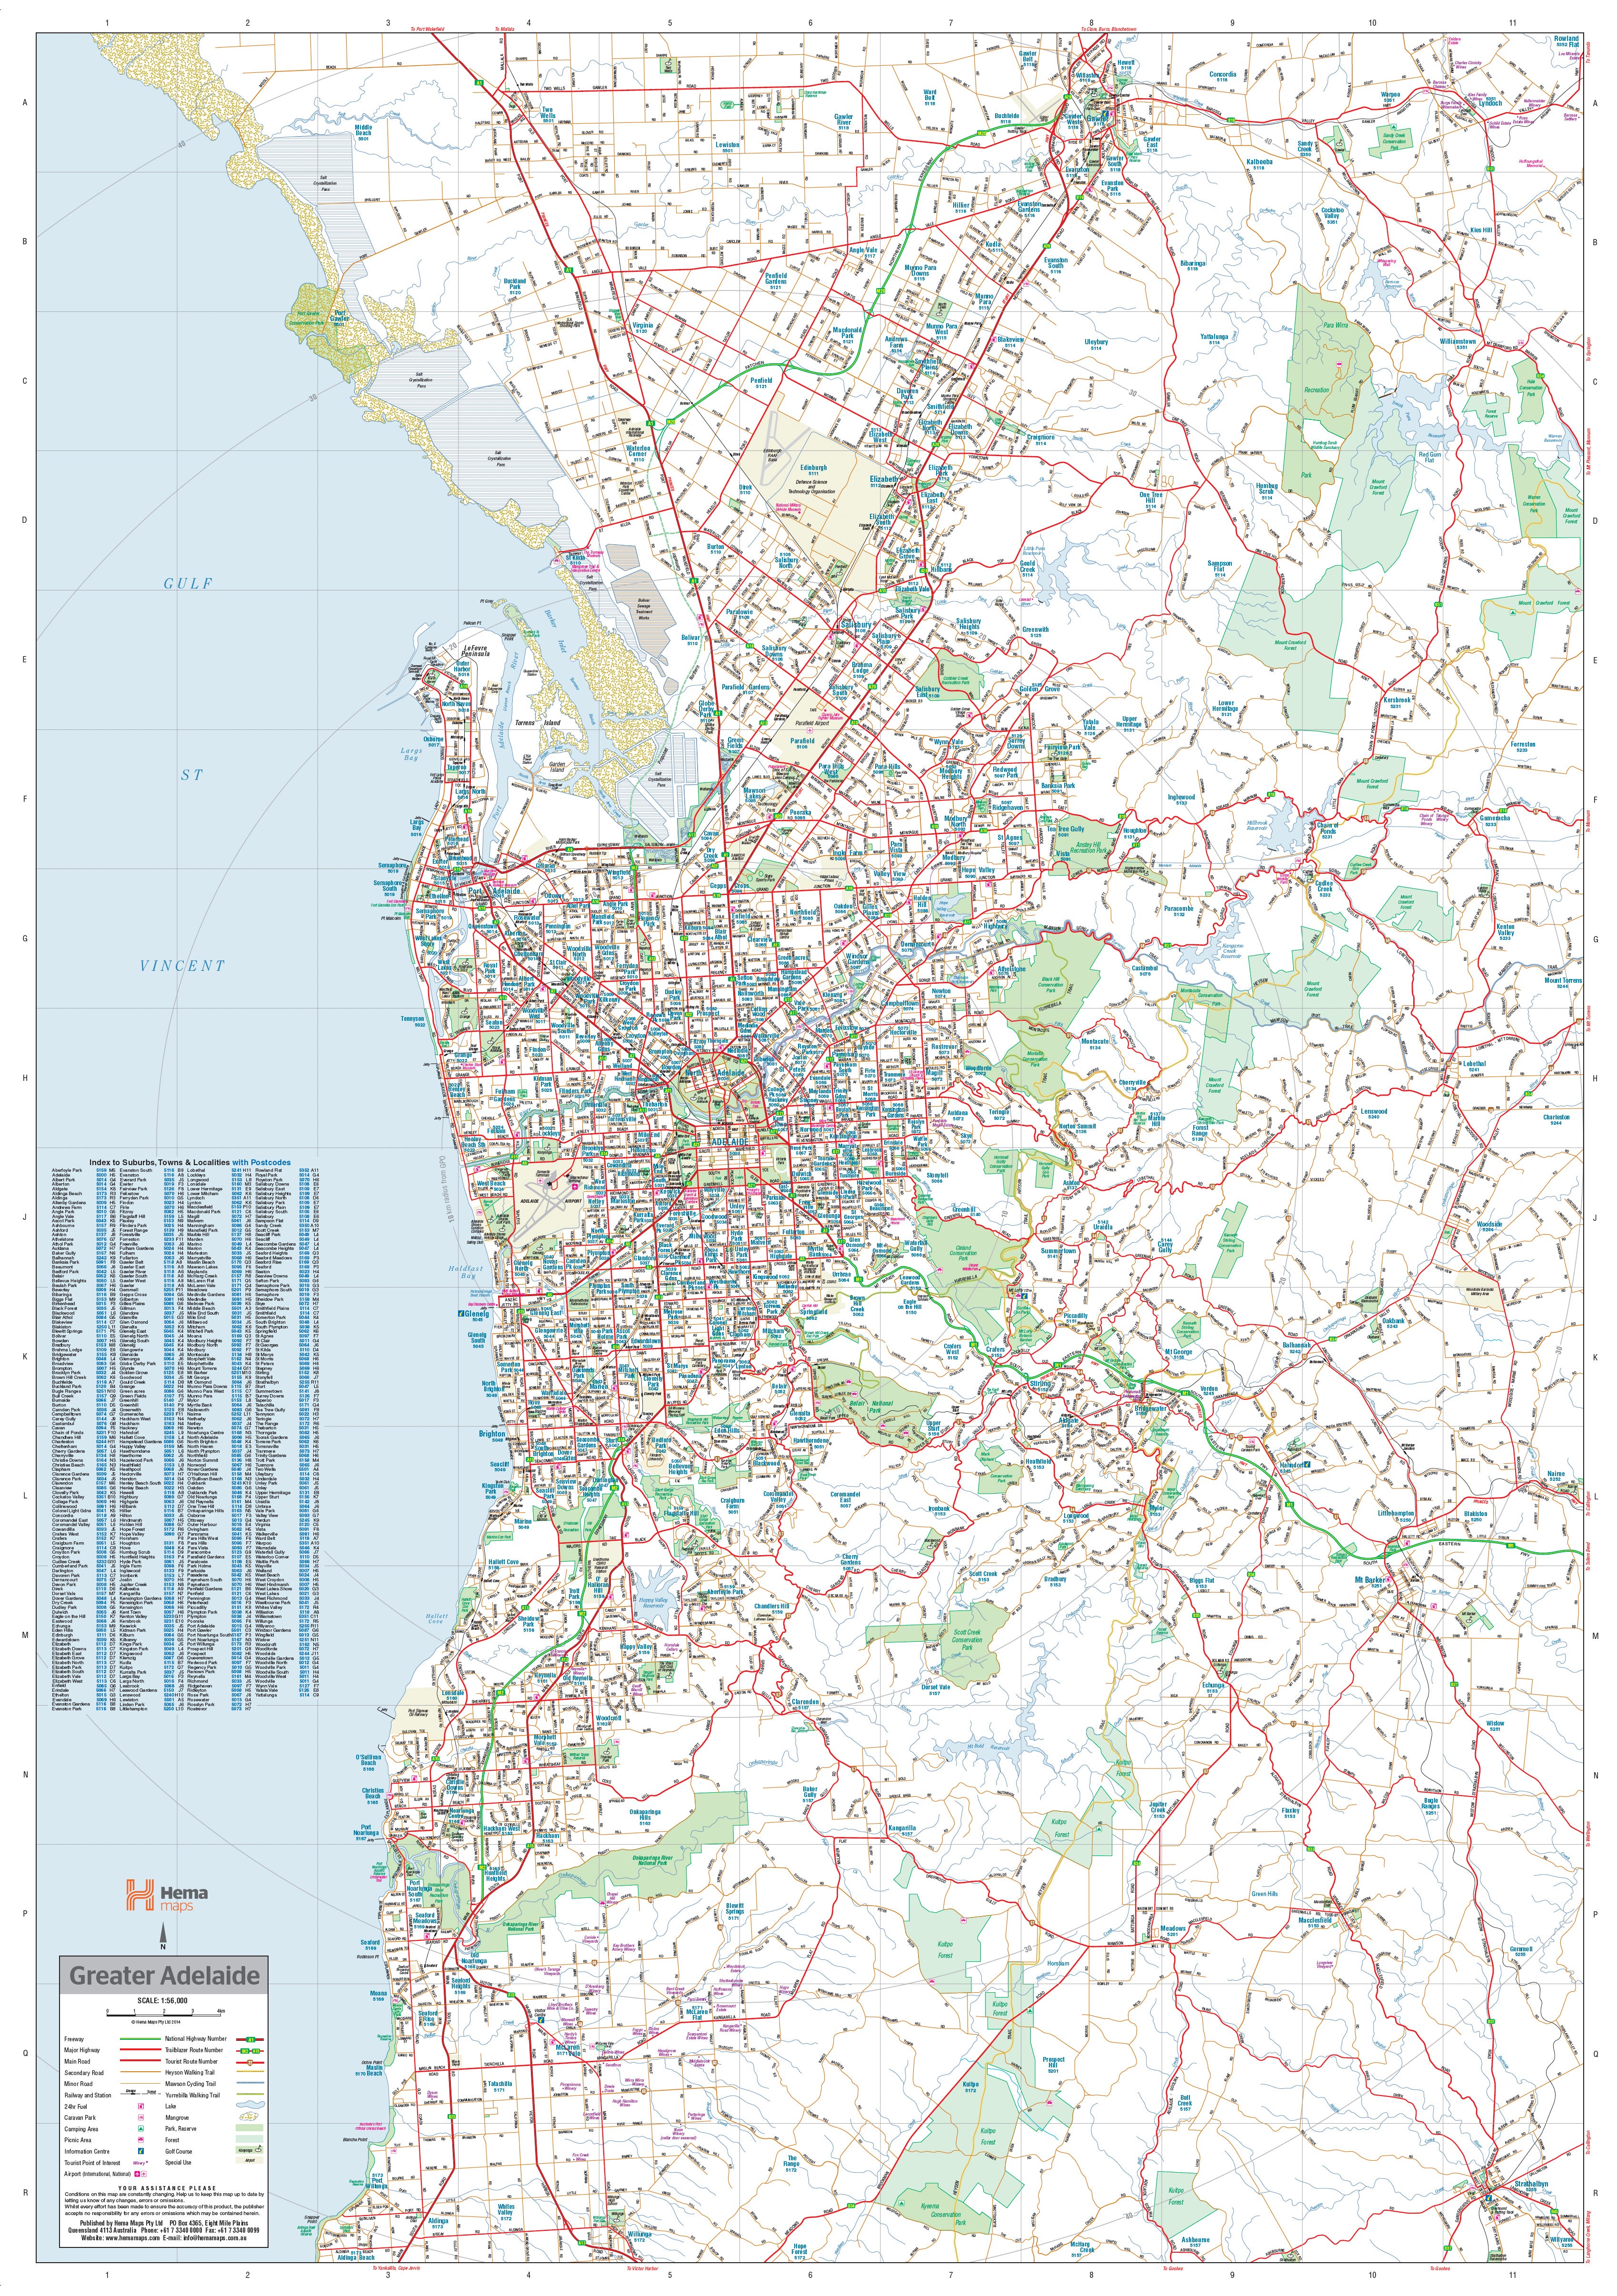Click the Forest legend color swatch
The image size is (1617, 2296).
click(249, 2139)
